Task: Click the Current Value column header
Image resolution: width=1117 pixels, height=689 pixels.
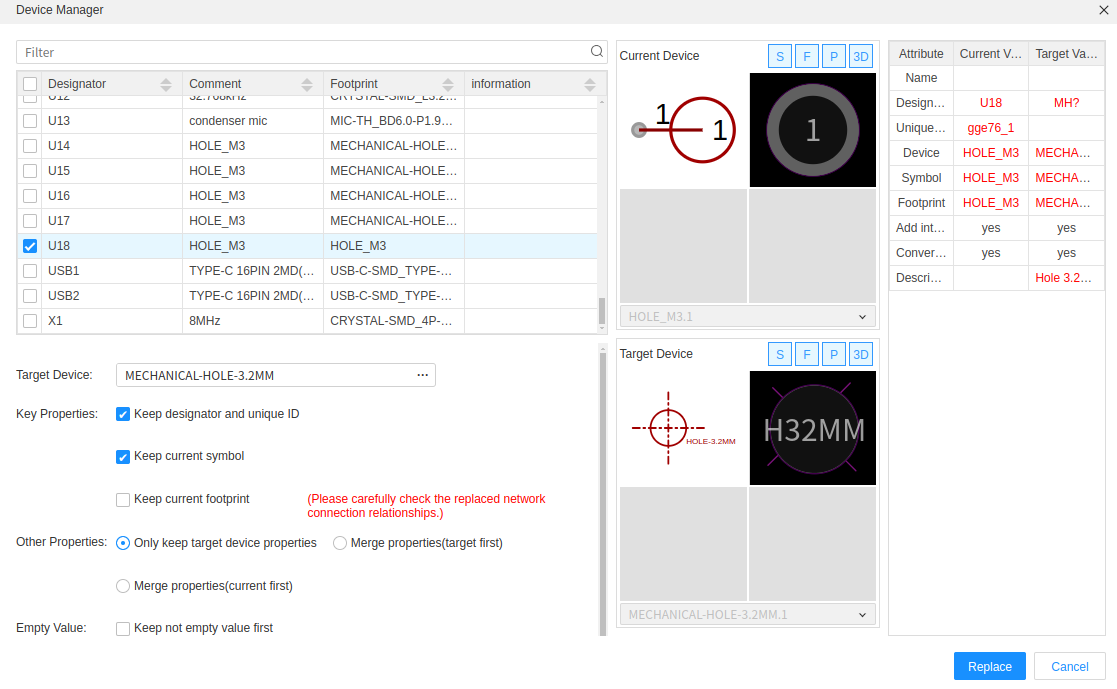Action: click(x=990, y=53)
